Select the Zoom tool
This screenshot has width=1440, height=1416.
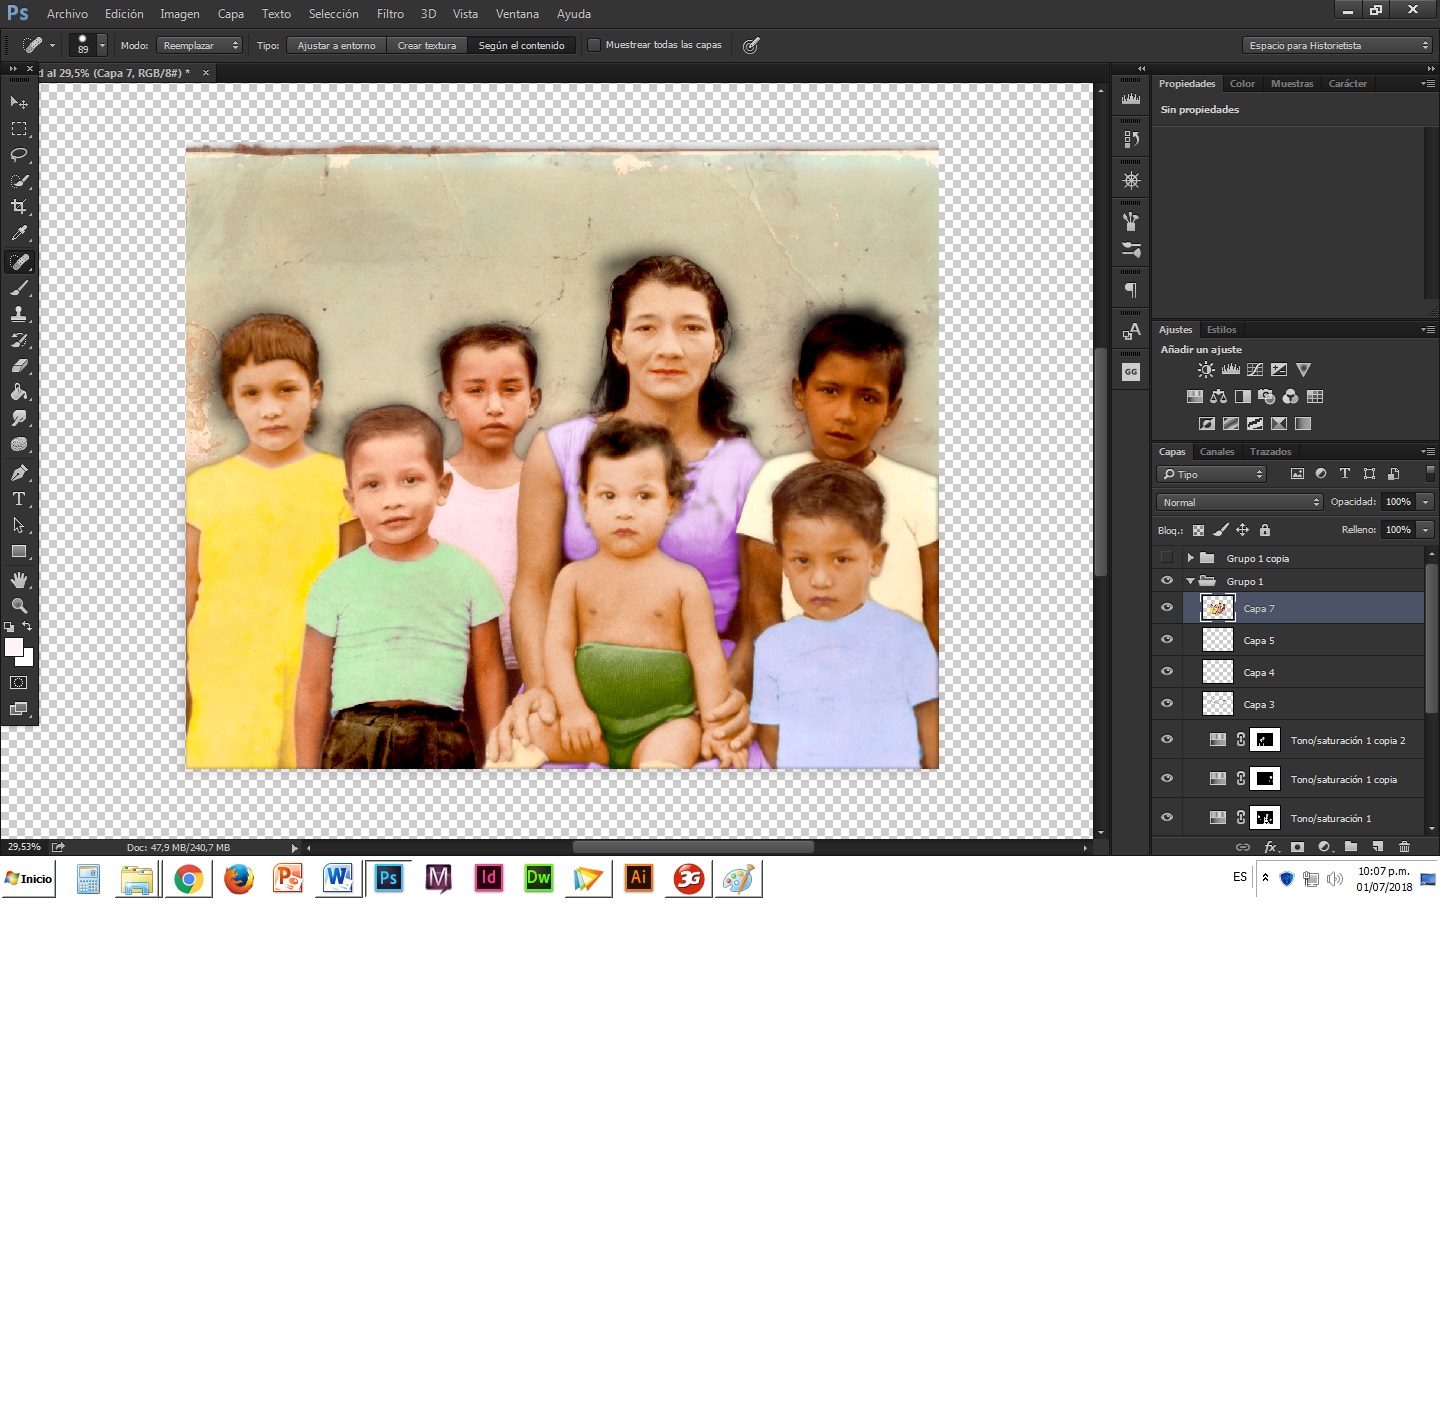point(19,606)
